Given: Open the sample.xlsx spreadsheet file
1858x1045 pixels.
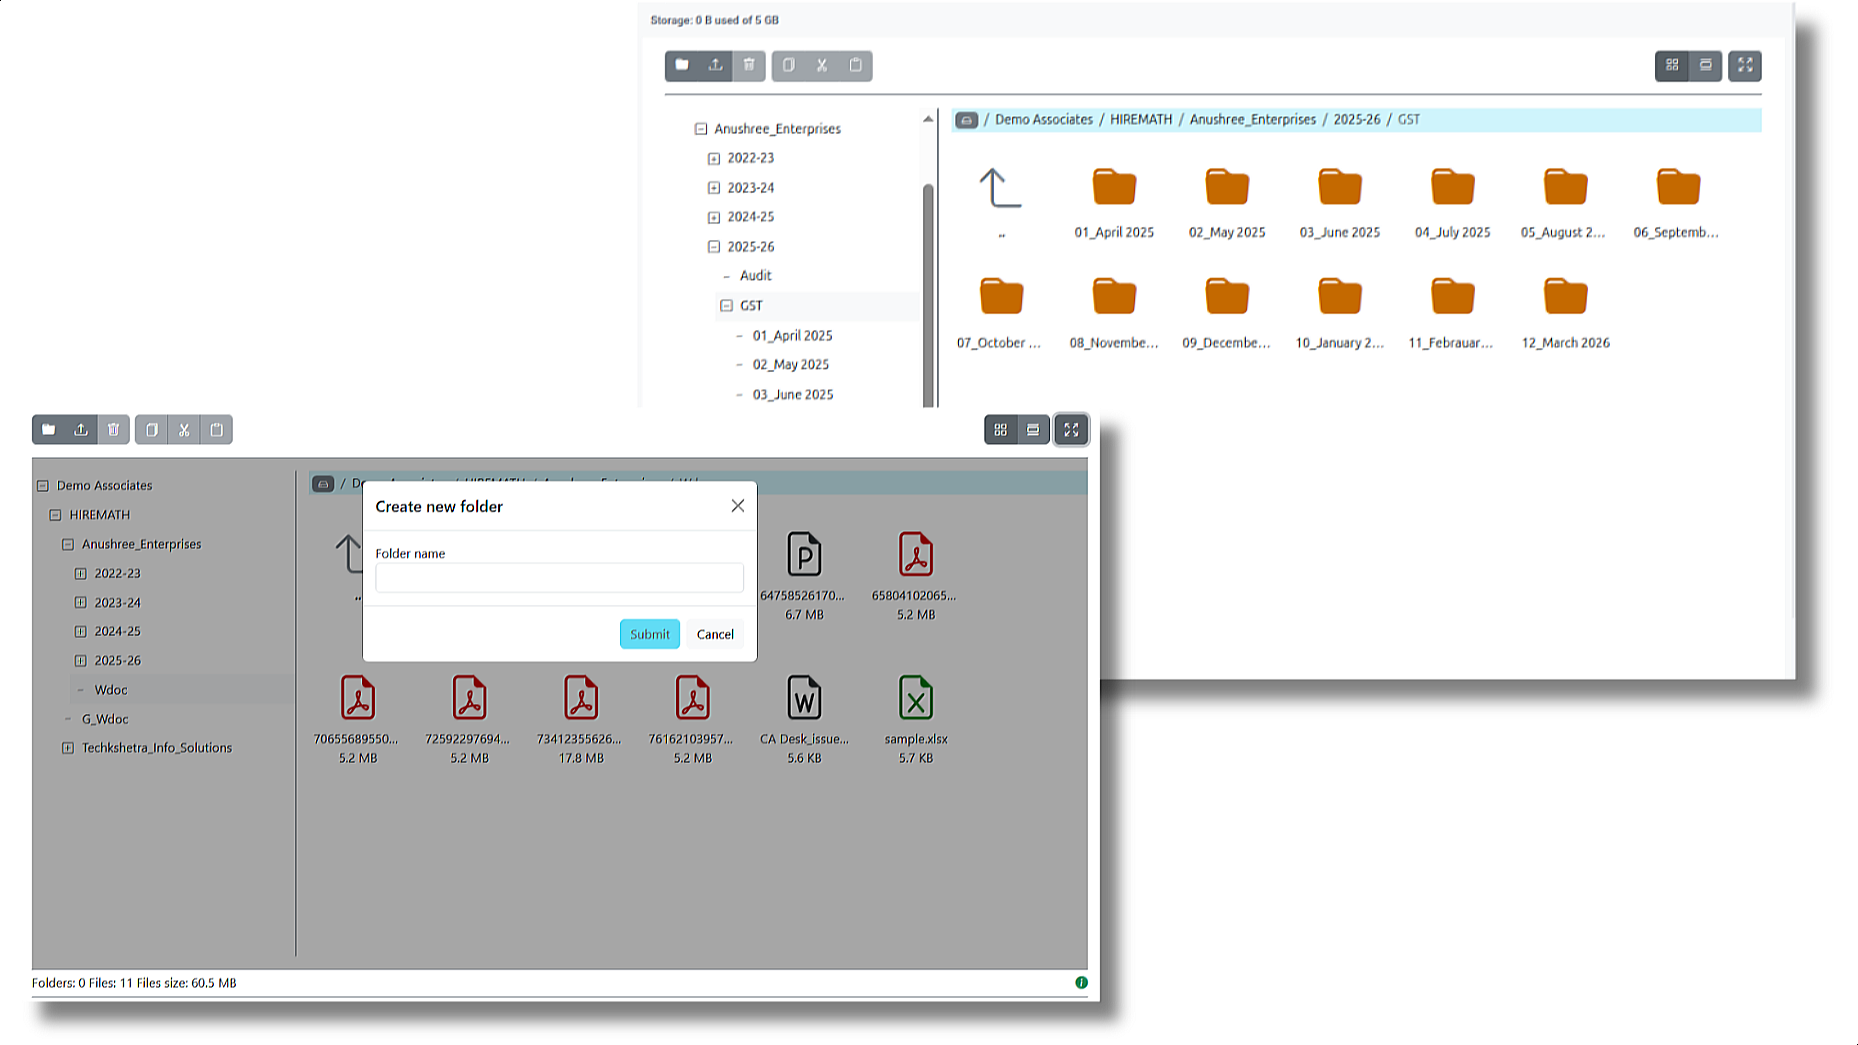Looking at the screenshot, I should pyautogui.click(x=915, y=699).
